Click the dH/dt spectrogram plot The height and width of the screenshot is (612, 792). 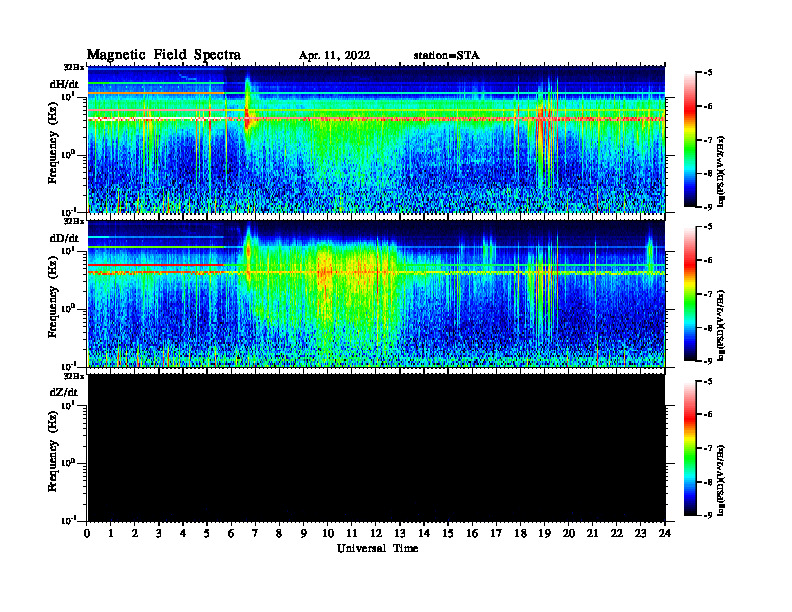pyautogui.click(x=376, y=139)
